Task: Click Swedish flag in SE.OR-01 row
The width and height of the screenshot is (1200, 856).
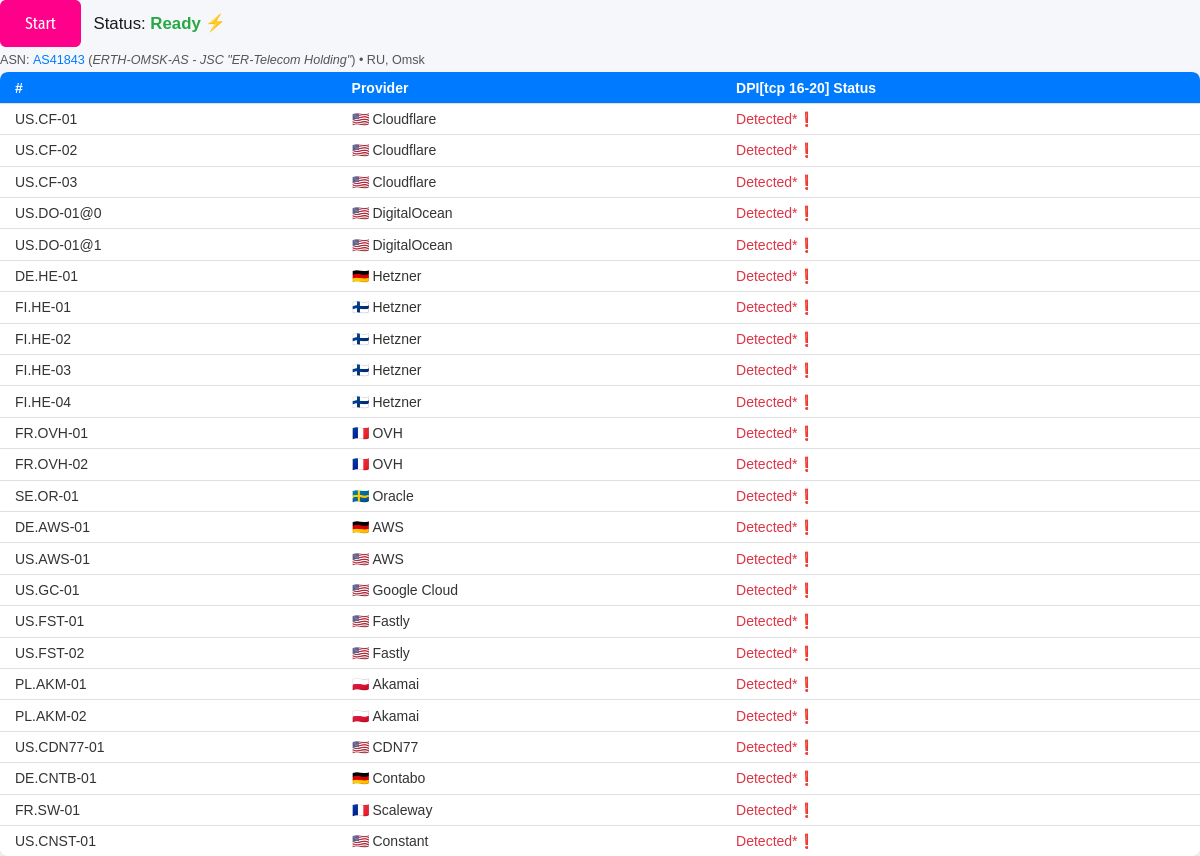Action: click(360, 496)
